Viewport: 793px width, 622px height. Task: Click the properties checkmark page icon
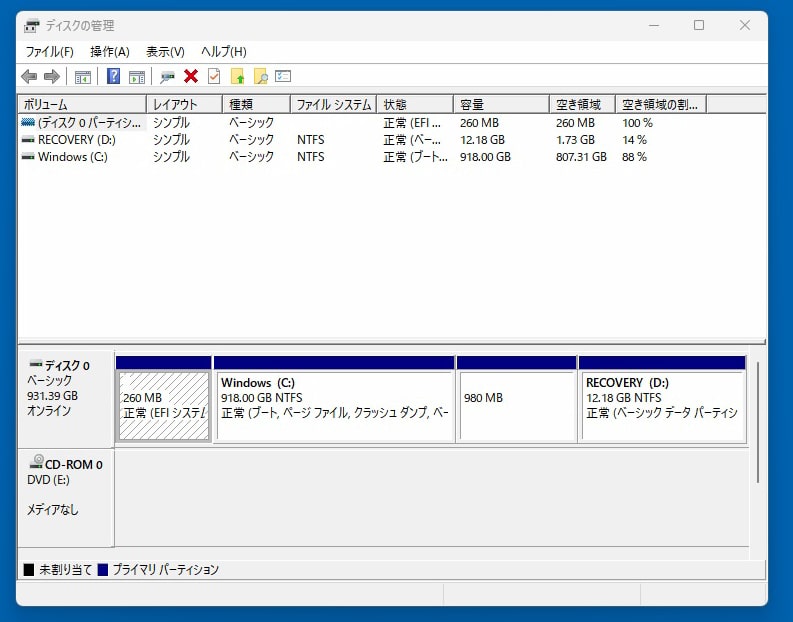(214, 76)
